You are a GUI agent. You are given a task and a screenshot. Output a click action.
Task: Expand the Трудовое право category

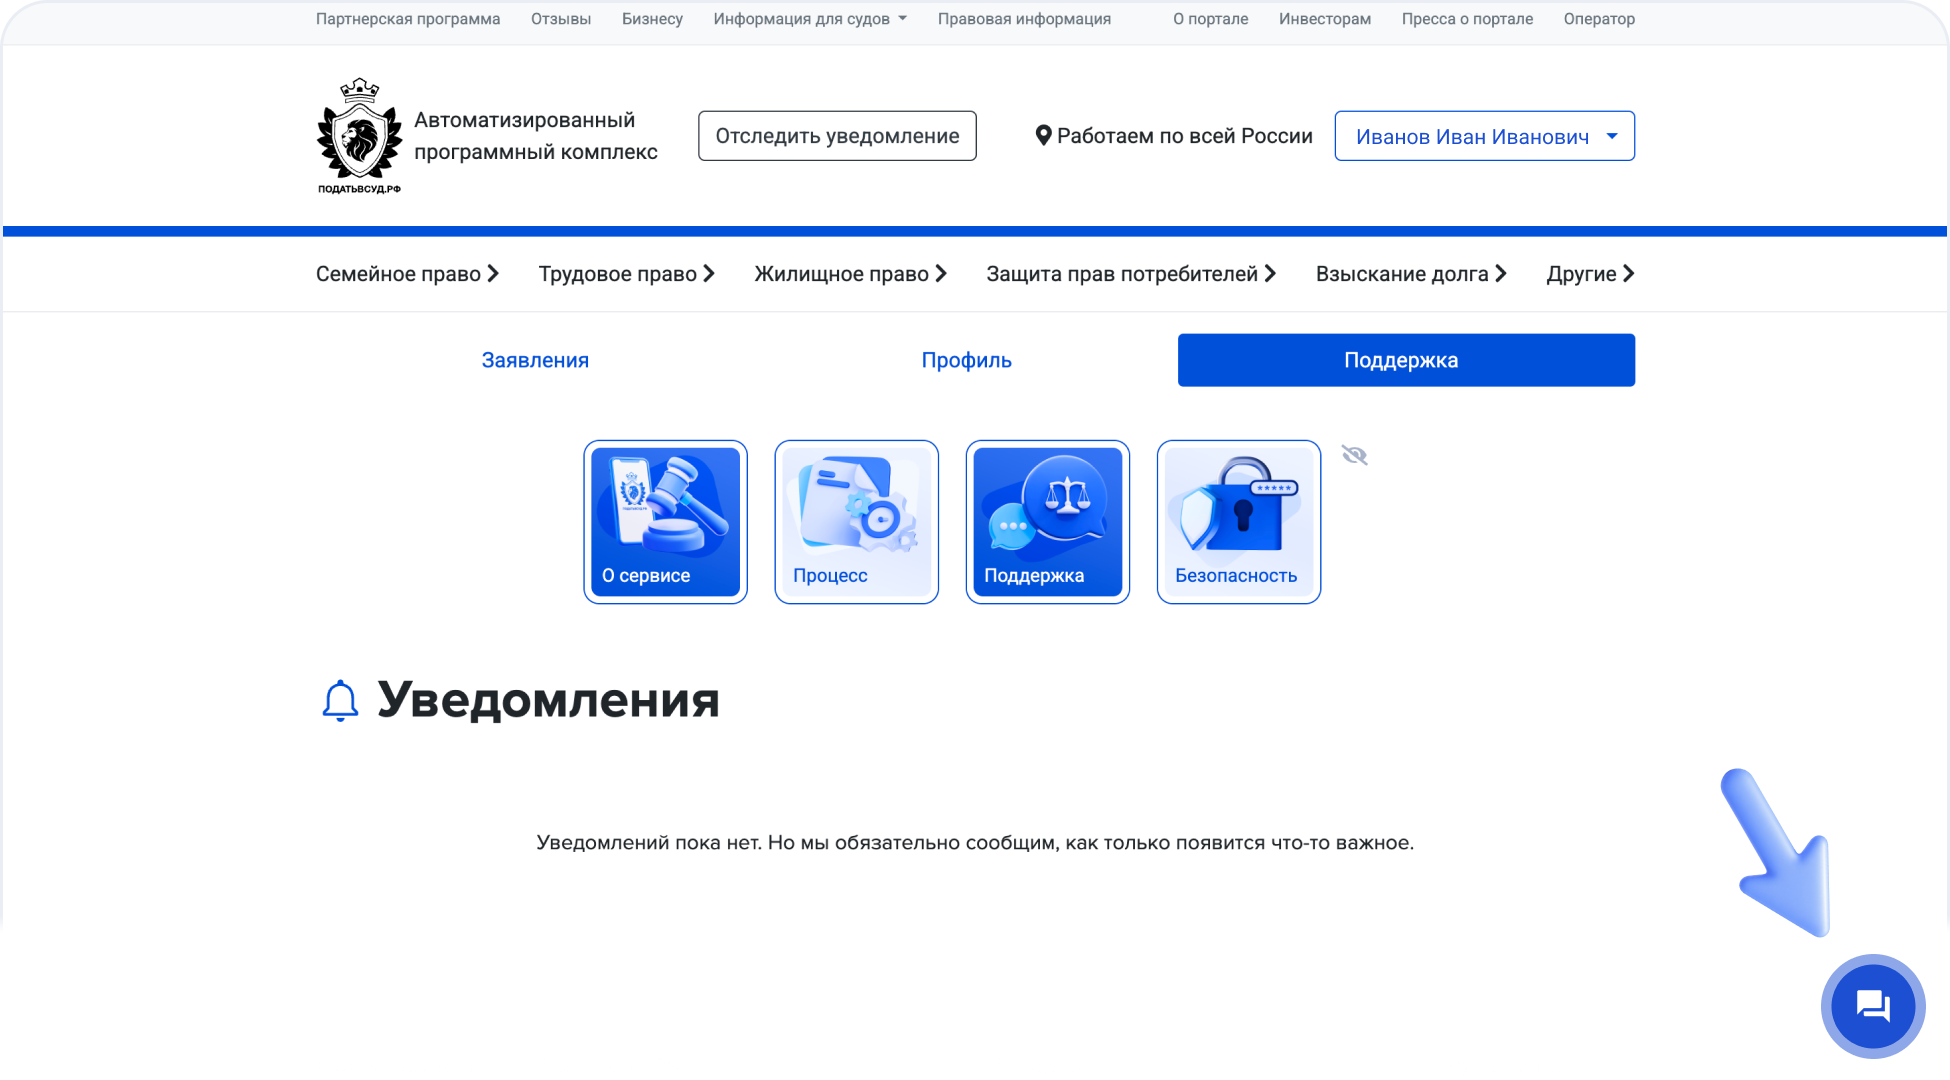(x=627, y=274)
